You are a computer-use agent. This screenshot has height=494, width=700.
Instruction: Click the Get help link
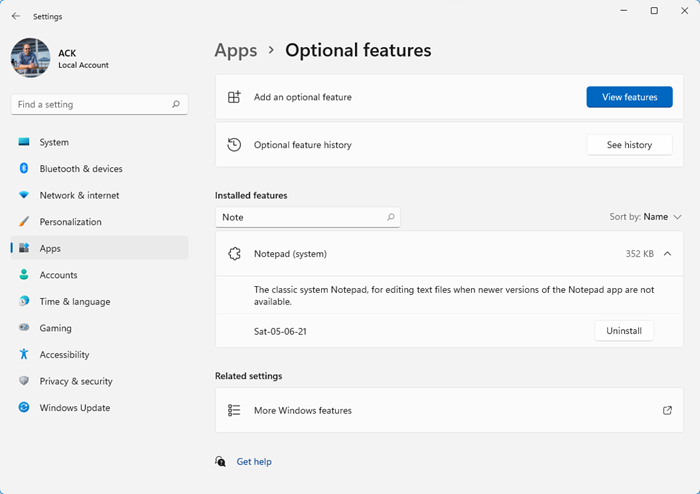(x=254, y=461)
